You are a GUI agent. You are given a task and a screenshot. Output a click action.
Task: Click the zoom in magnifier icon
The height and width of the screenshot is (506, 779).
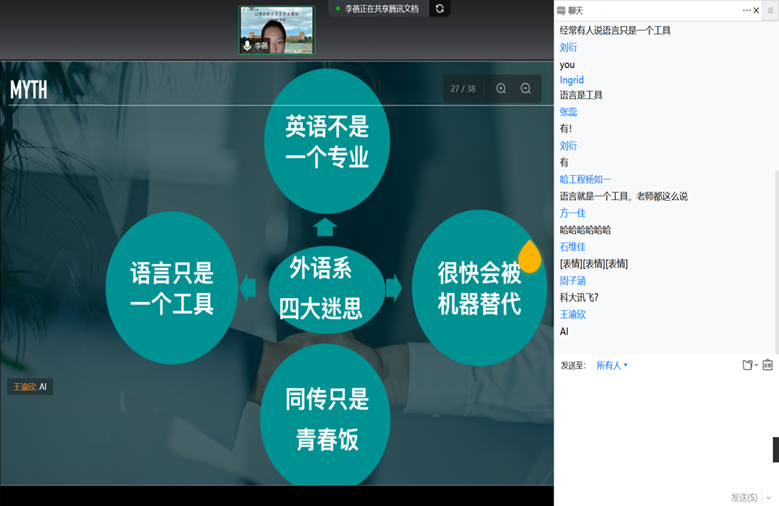coord(501,89)
